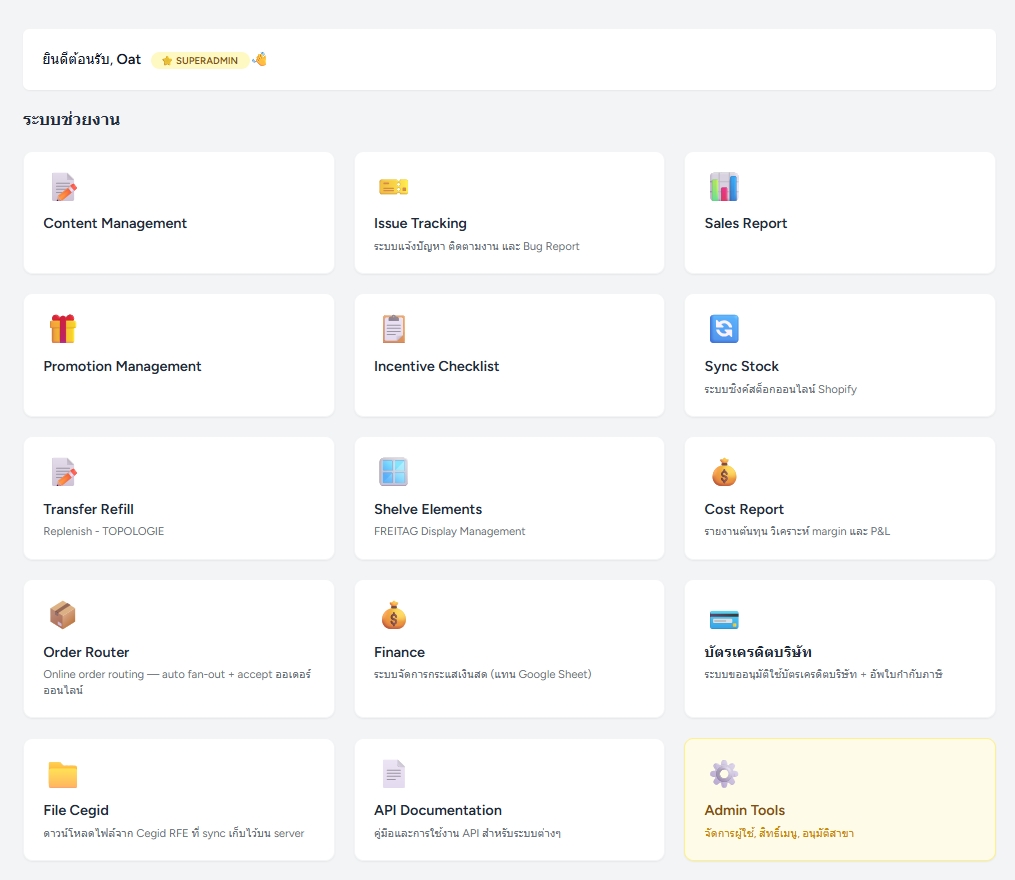Click the Incentive Checklist clipboard icon

click(394, 329)
